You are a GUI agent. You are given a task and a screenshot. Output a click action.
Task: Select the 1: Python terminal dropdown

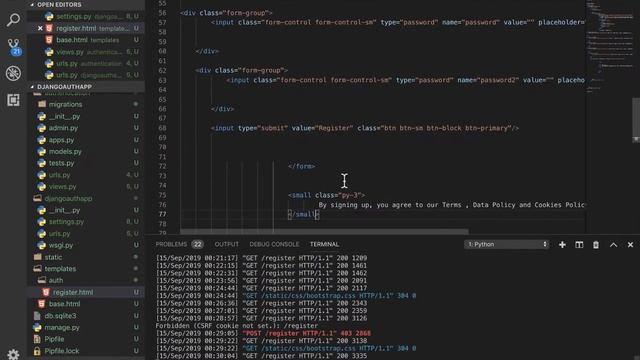coord(506,244)
